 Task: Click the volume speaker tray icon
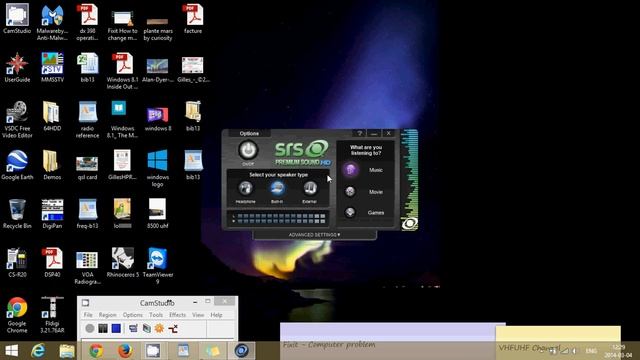pos(574,351)
